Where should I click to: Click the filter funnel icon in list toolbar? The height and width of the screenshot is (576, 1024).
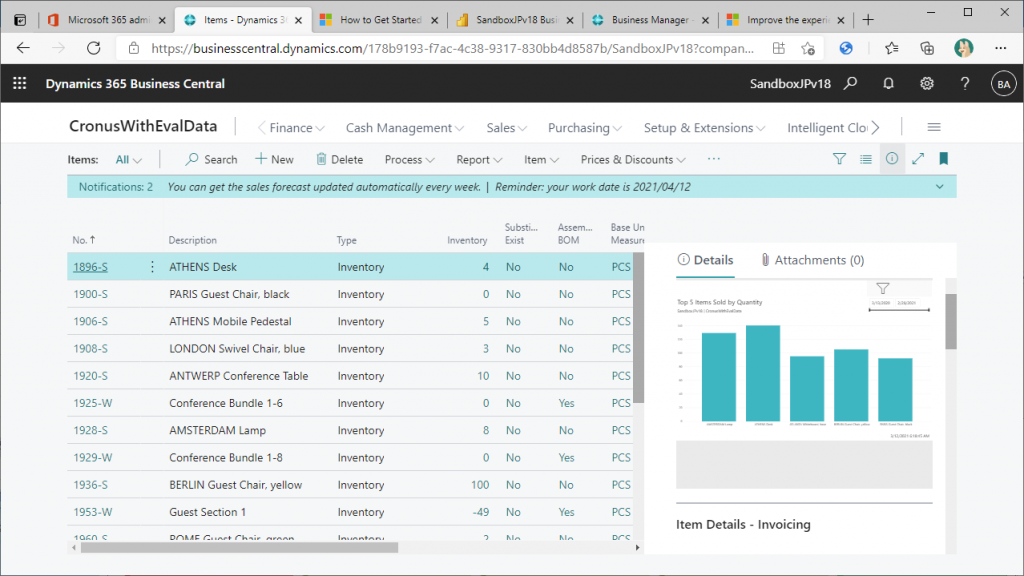click(839, 159)
